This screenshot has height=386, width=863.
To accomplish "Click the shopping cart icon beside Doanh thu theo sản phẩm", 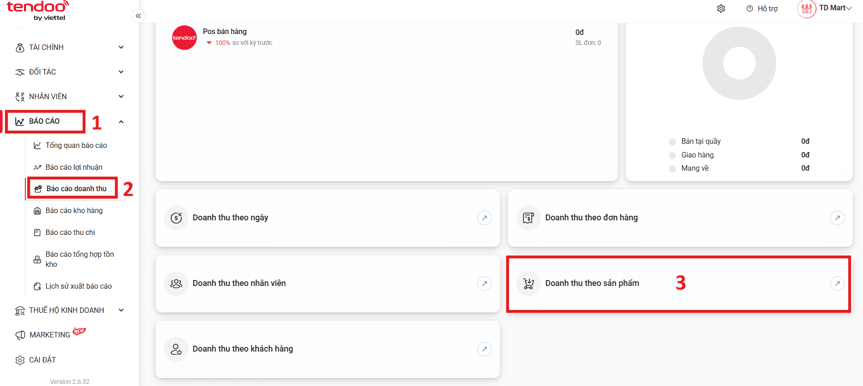I will tap(528, 284).
